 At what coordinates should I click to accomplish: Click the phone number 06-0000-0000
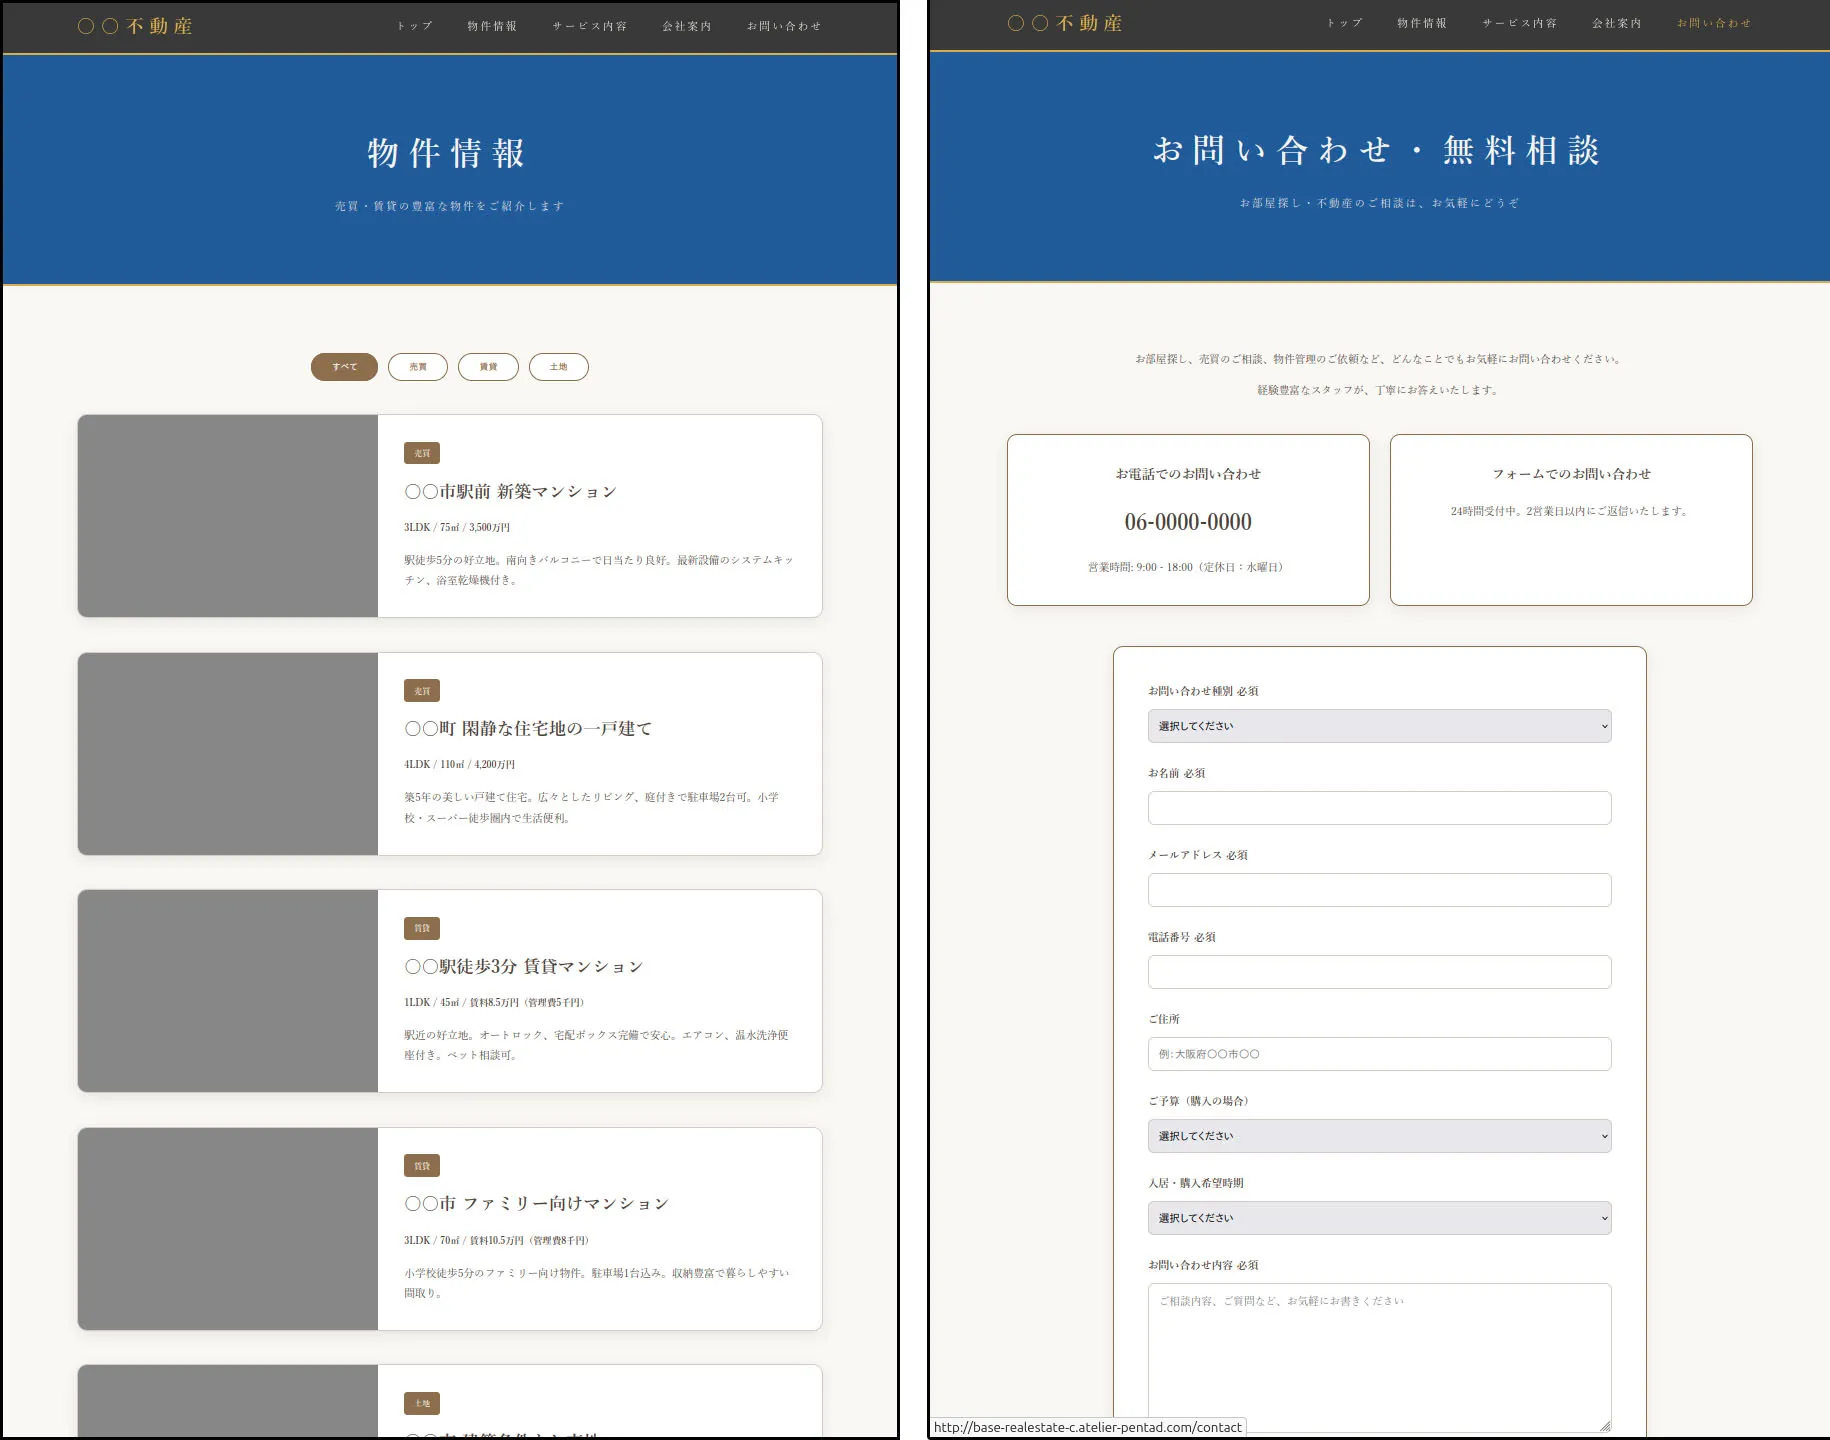pos(1189,521)
